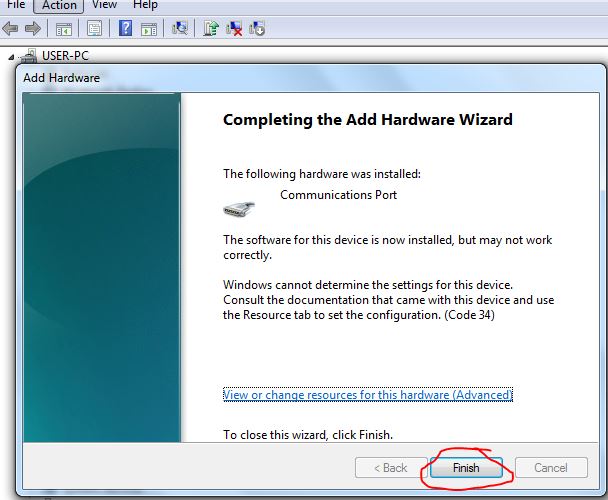
Task: Open the Action menu
Action: [59, 5]
